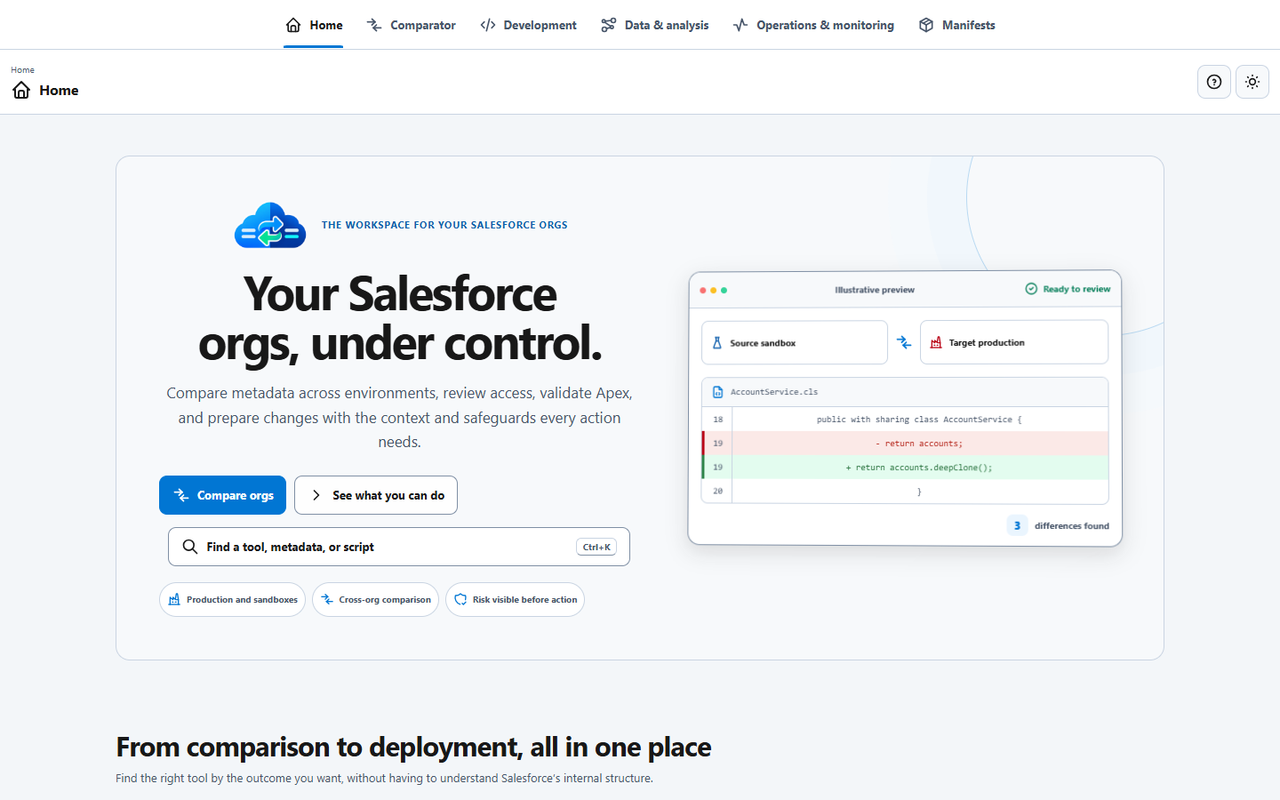This screenshot has height=800, width=1280.
Task: Open the Development tab
Action: tap(528, 25)
